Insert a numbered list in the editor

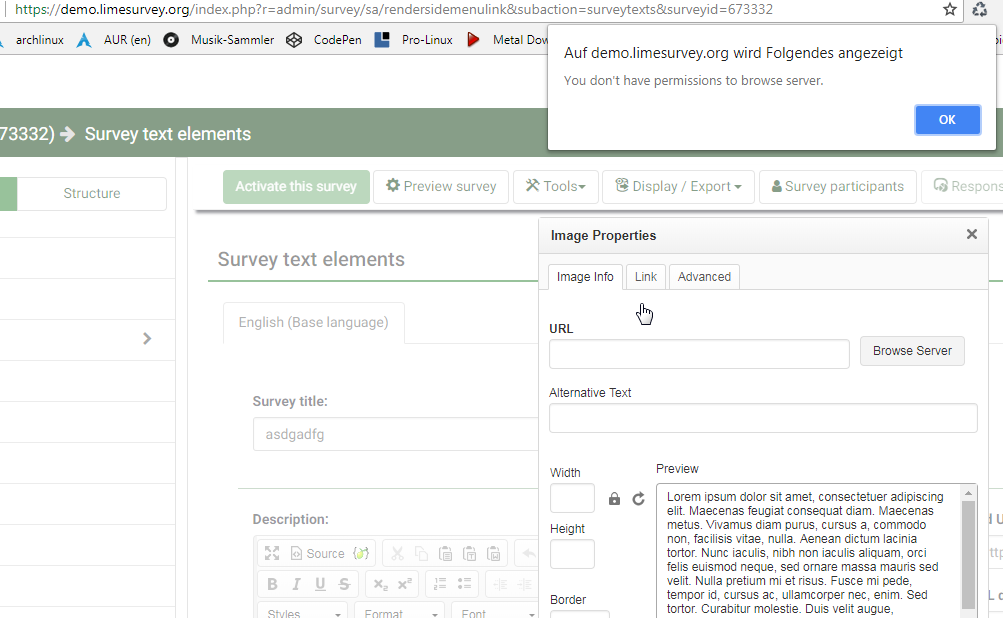[x=438, y=584]
